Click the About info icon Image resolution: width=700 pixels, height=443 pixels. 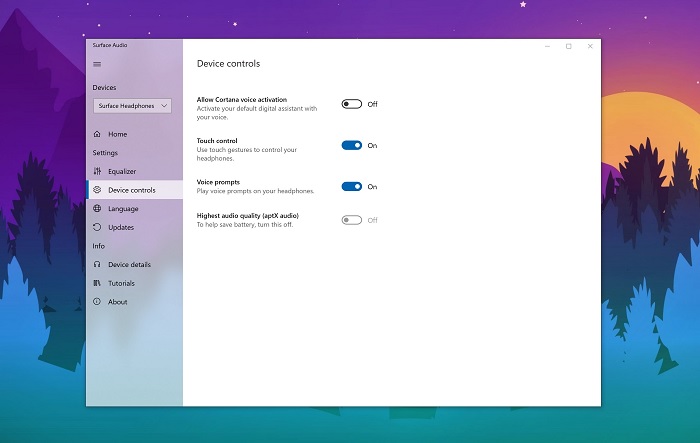tap(97, 302)
